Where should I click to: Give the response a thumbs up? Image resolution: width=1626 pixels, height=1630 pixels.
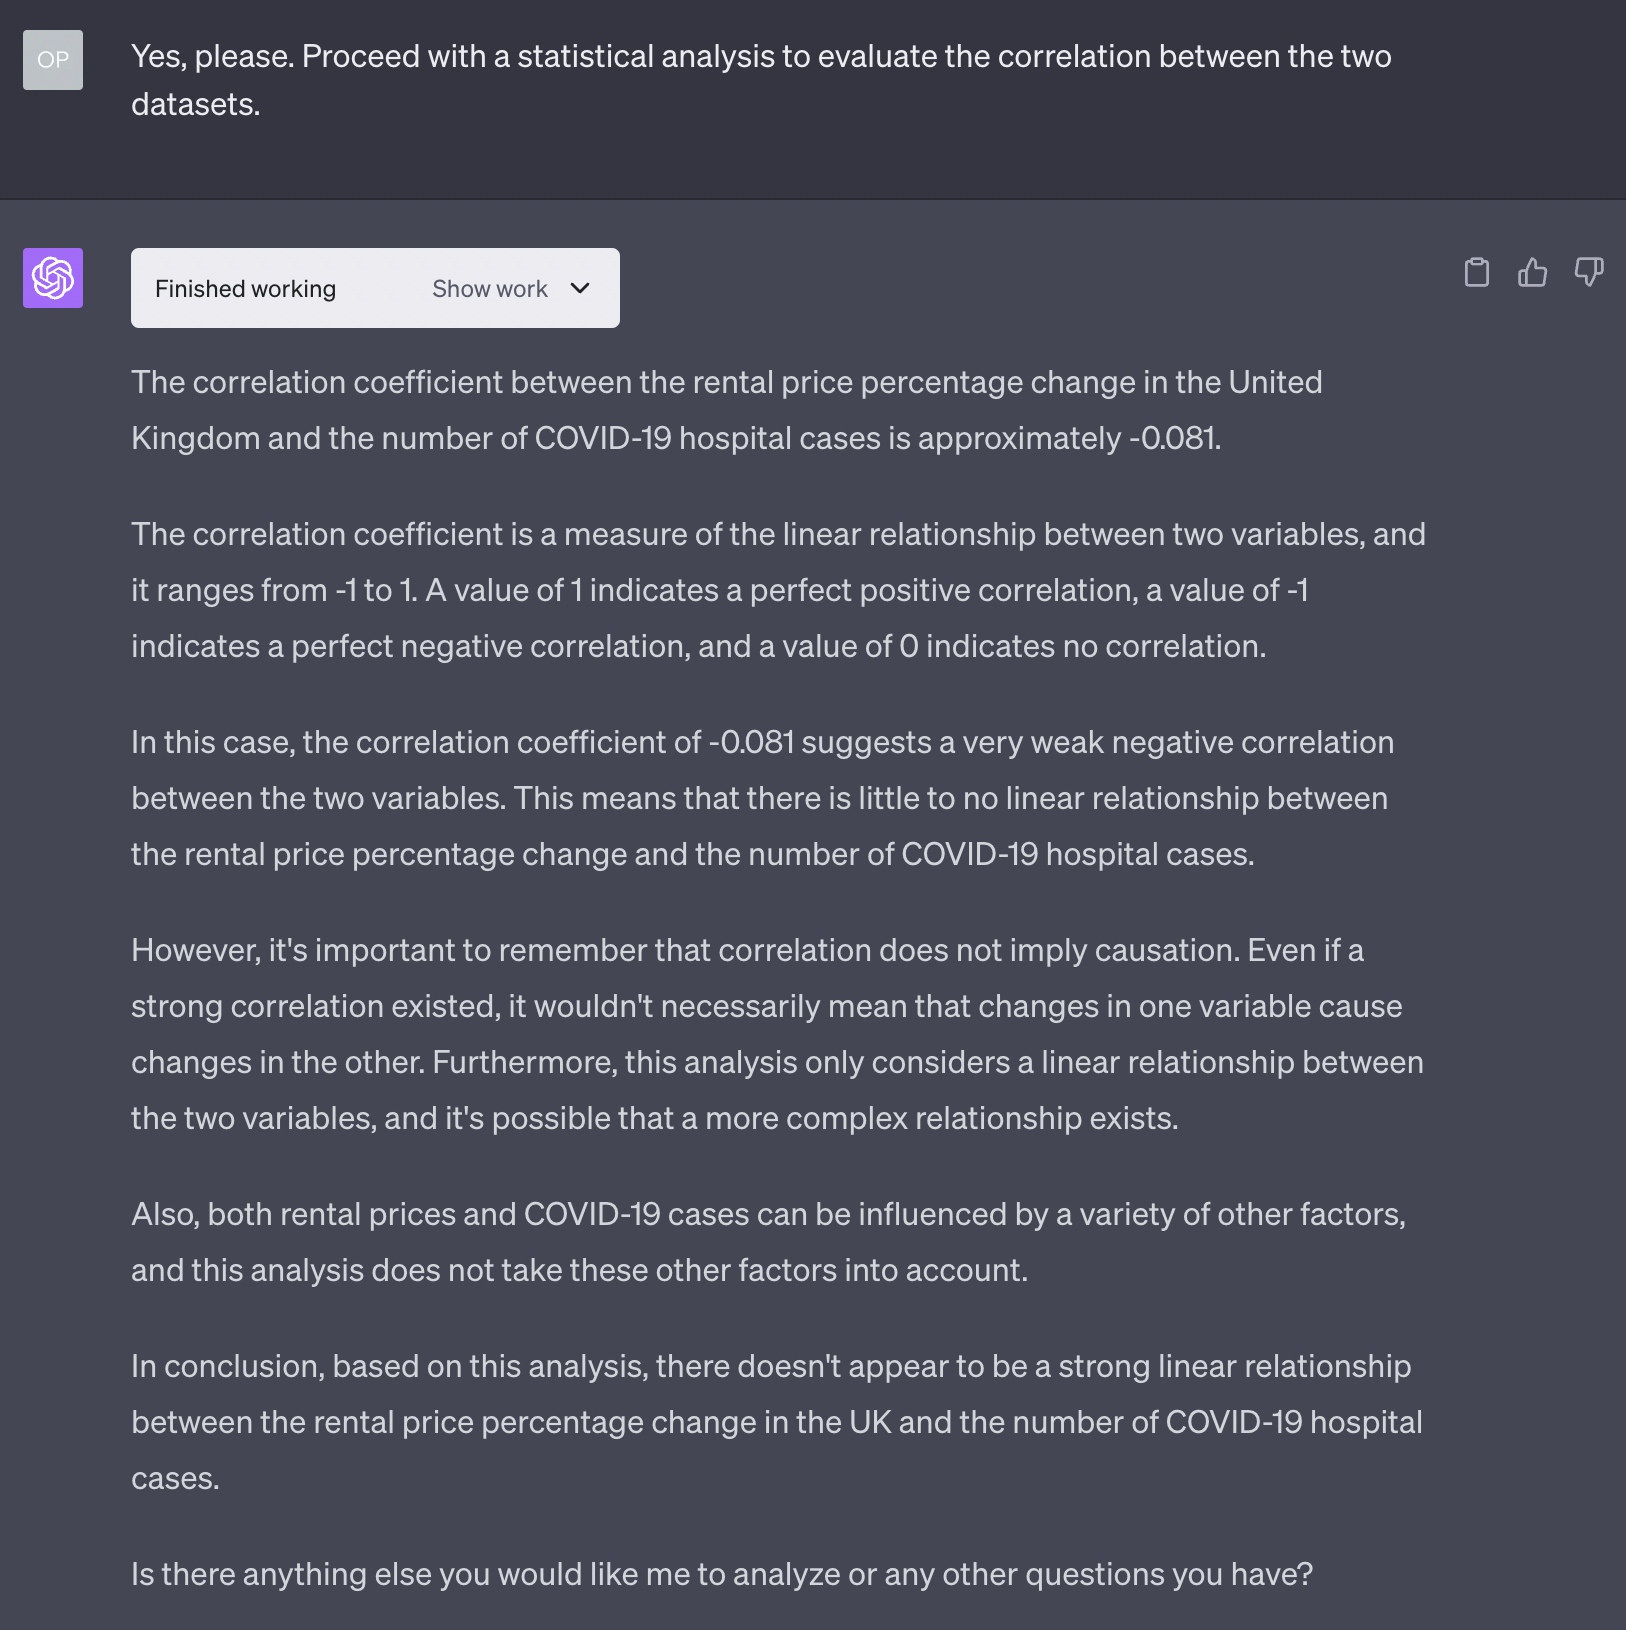coord(1532,272)
